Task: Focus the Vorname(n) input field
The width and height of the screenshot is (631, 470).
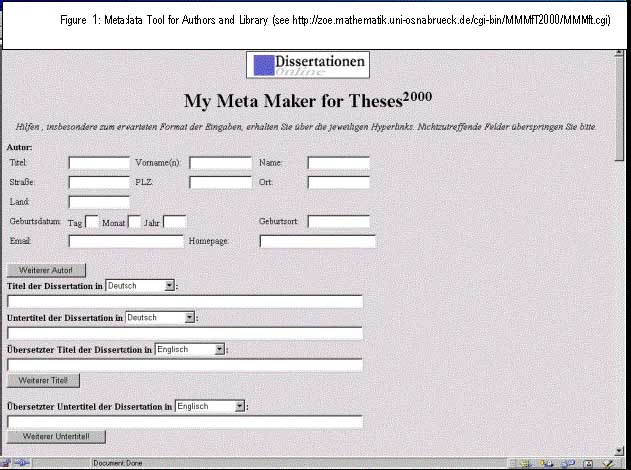Action: (x=221, y=163)
